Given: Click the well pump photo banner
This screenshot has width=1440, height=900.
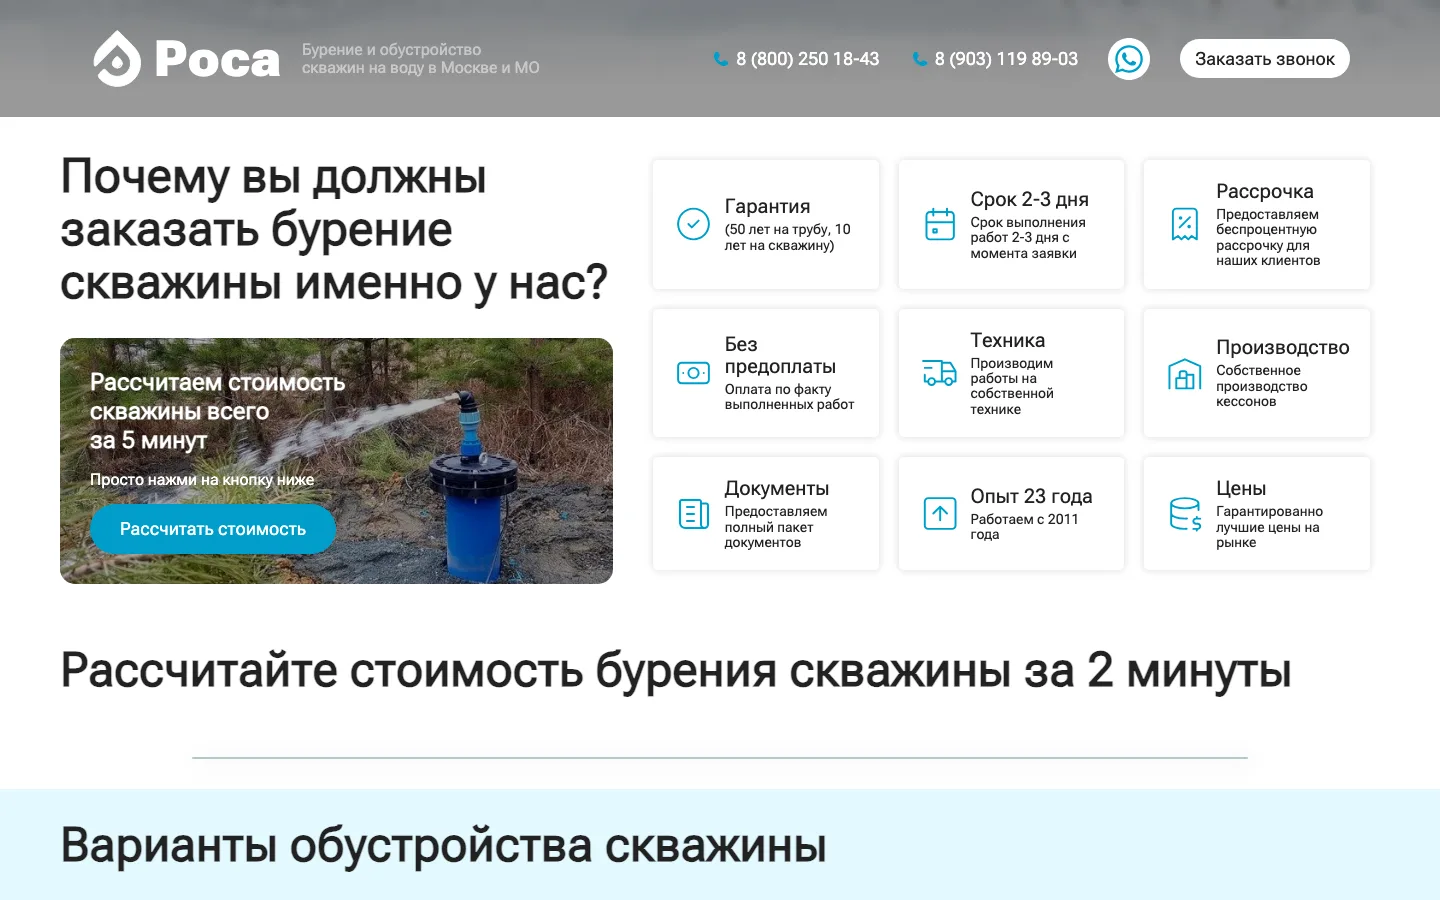Looking at the screenshot, I should point(336,461).
